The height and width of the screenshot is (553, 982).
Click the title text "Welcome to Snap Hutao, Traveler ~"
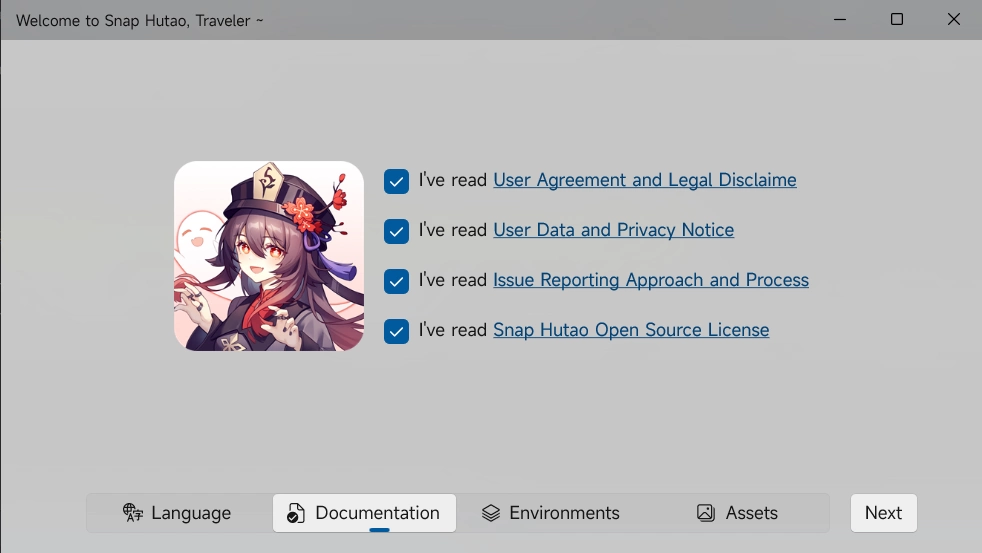tap(140, 21)
